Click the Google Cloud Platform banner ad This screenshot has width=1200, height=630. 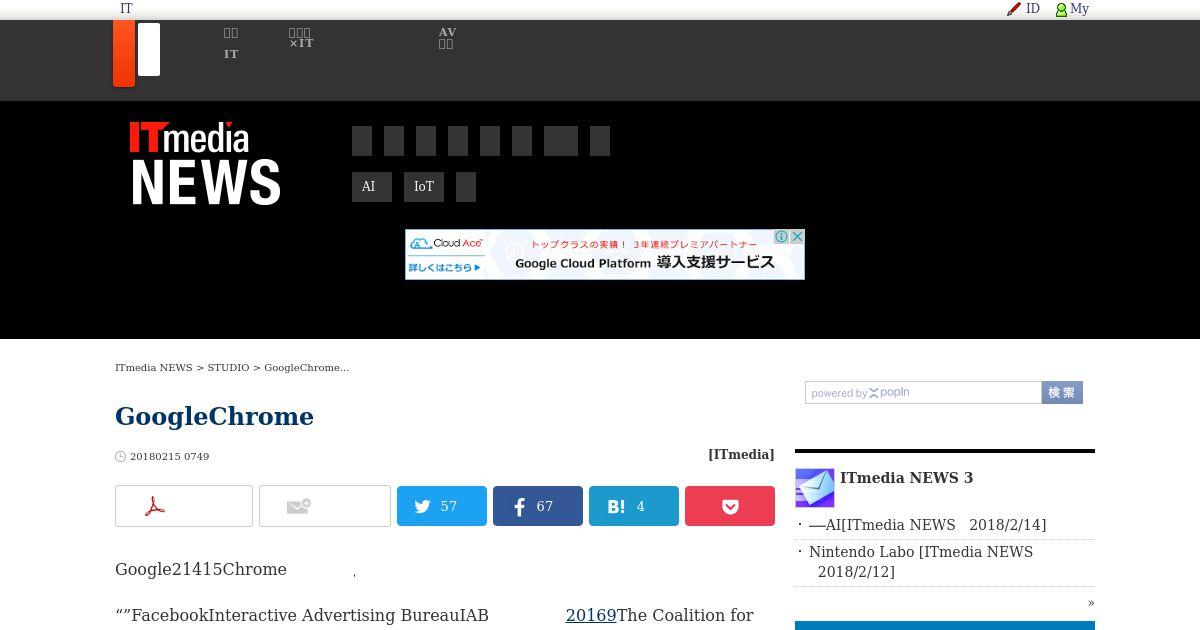click(605, 255)
